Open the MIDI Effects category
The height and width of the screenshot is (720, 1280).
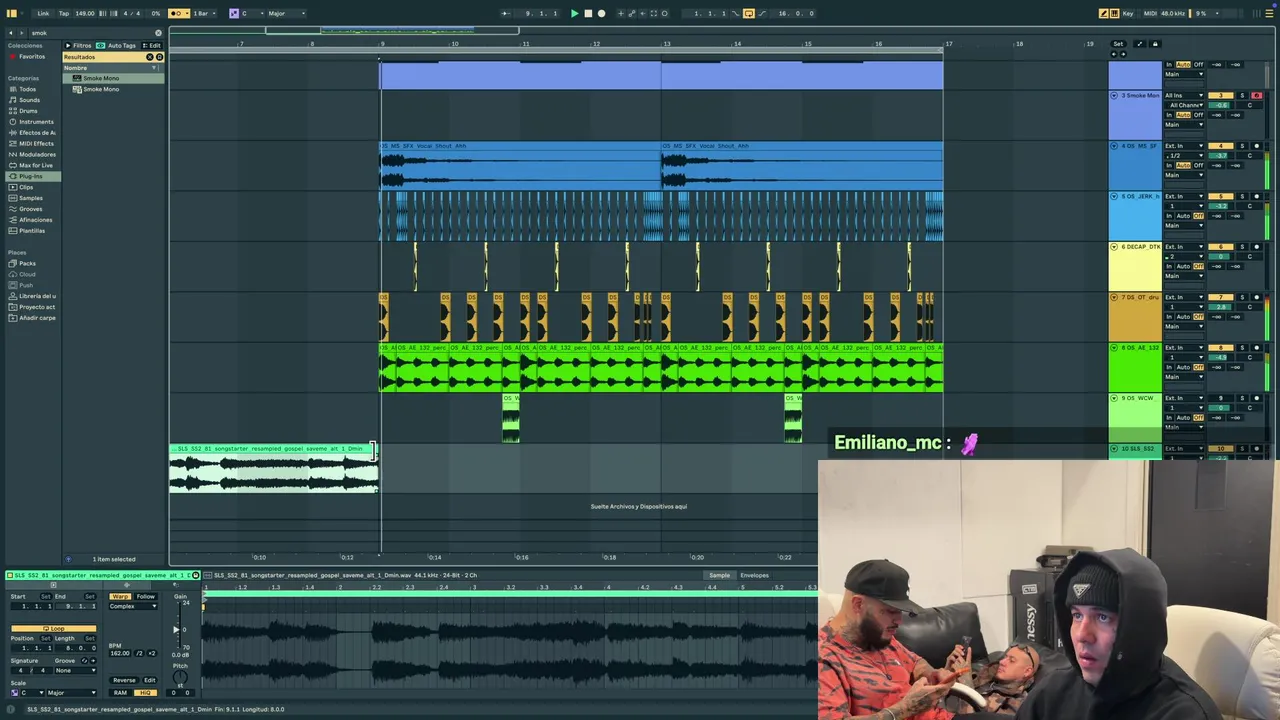tap(36, 143)
